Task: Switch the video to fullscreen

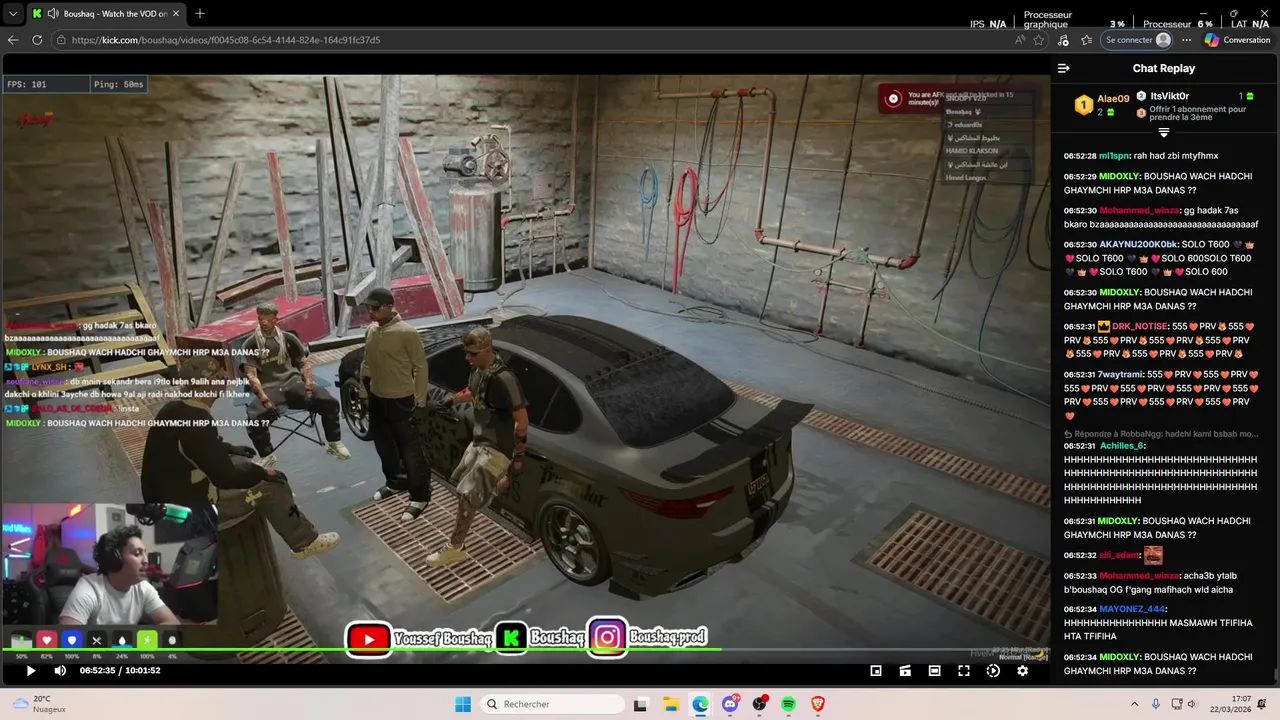Action: coord(964,671)
